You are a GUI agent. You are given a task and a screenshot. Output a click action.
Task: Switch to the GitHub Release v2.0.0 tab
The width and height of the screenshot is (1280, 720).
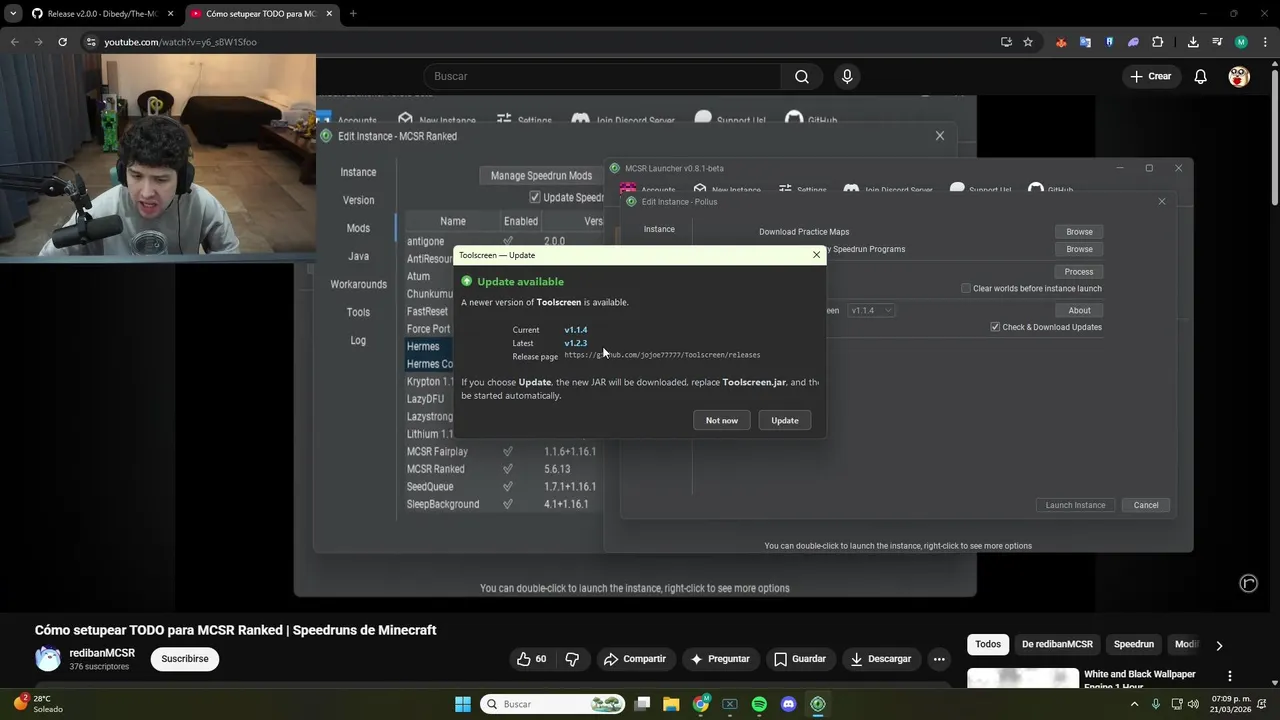(102, 14)
